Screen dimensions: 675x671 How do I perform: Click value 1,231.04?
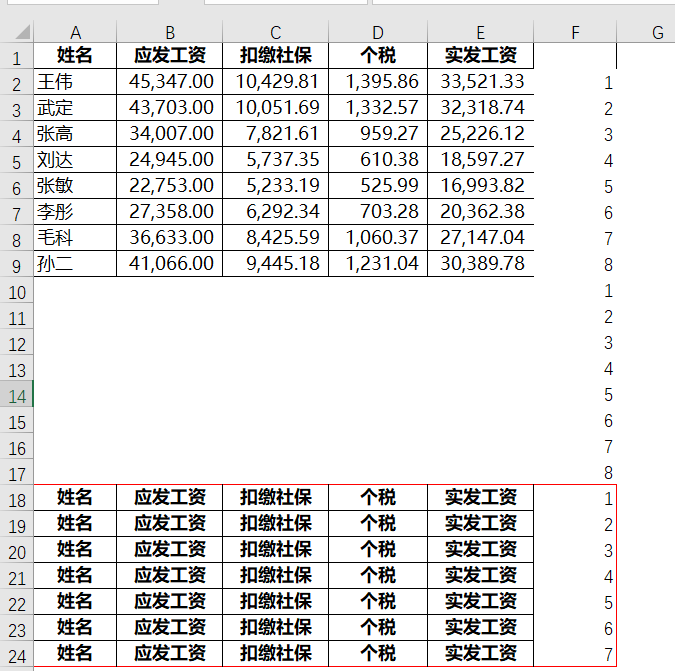point(378,263)
